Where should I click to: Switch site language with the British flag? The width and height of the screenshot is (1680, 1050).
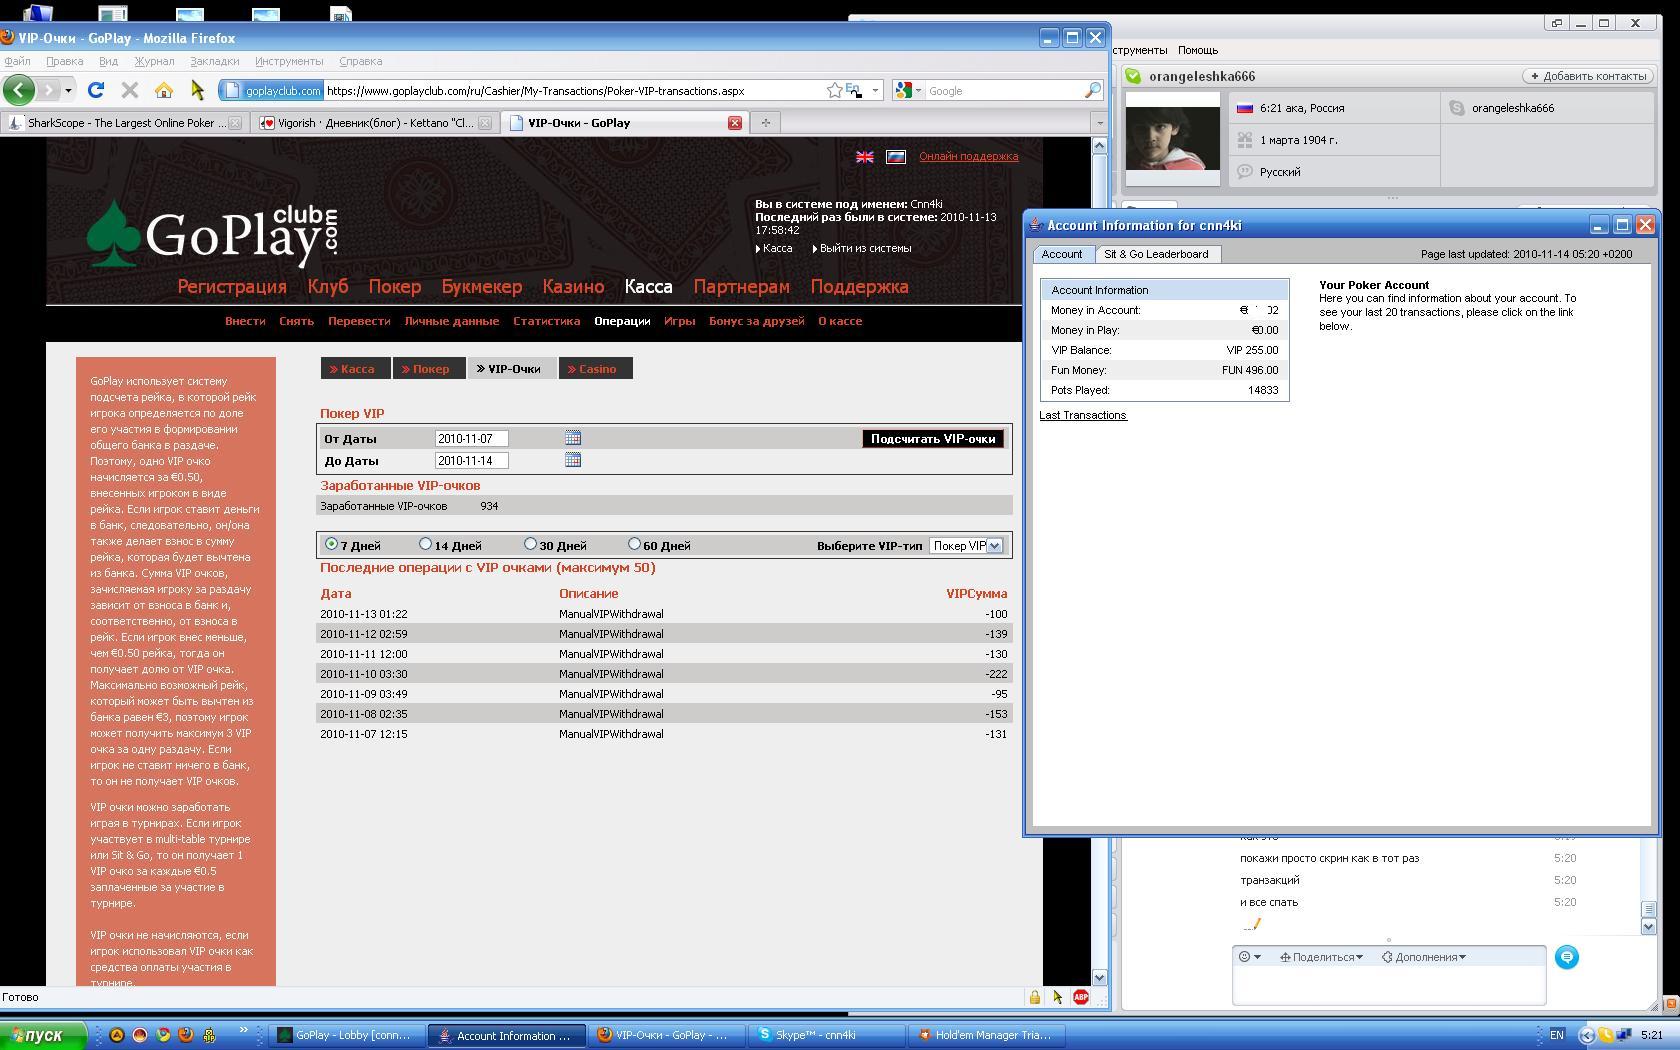(x=865, y=156)
